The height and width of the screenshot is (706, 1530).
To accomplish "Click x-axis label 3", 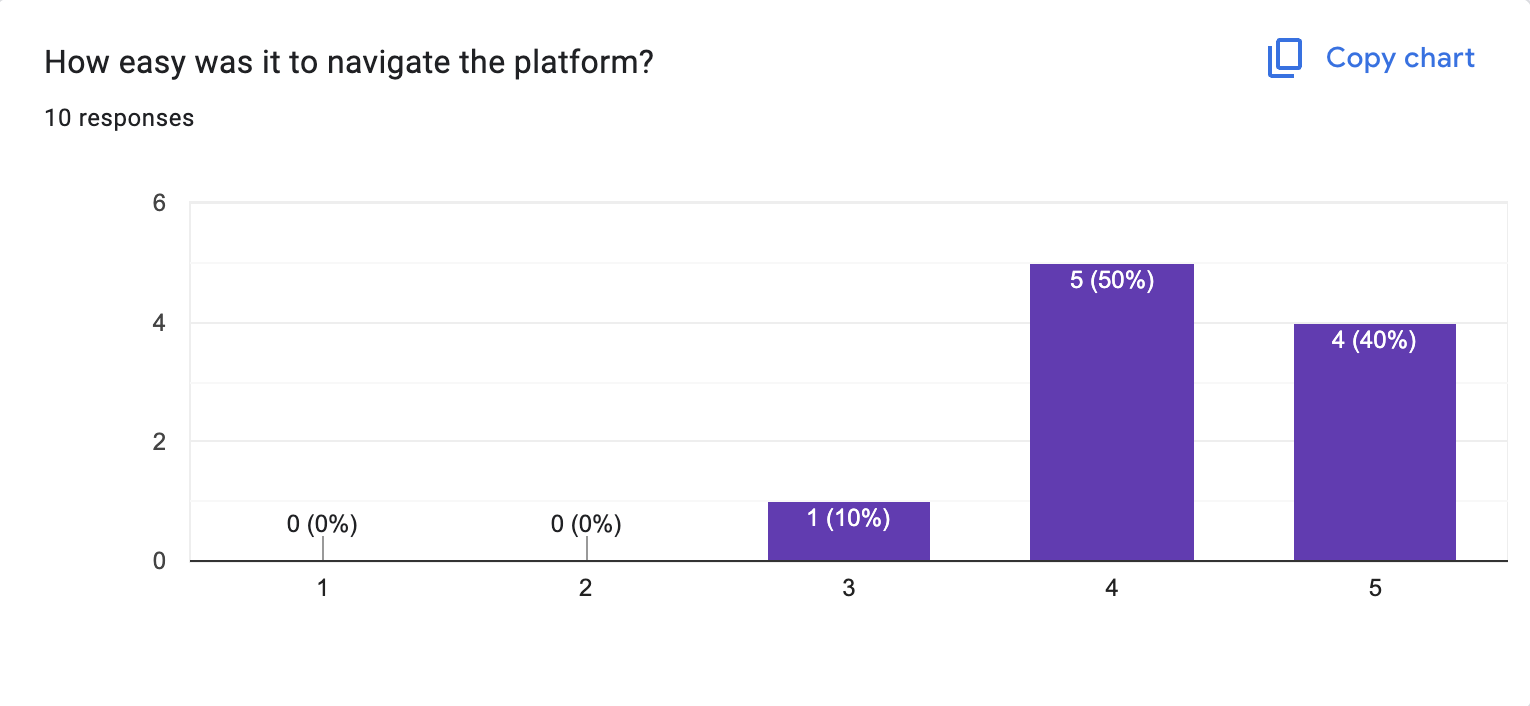I will click(x=848, y=589).
